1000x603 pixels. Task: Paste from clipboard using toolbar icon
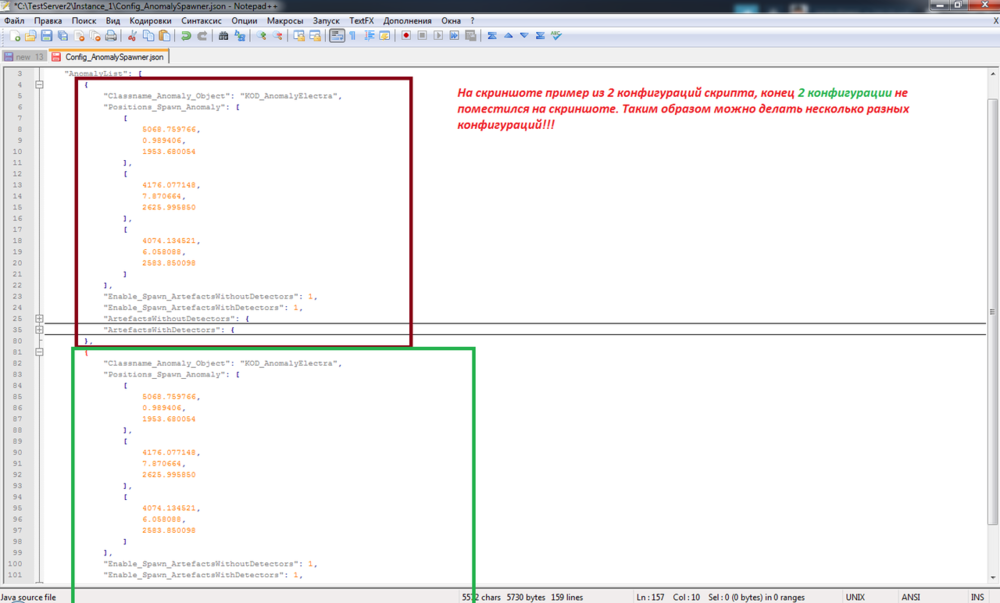point(165,36)
